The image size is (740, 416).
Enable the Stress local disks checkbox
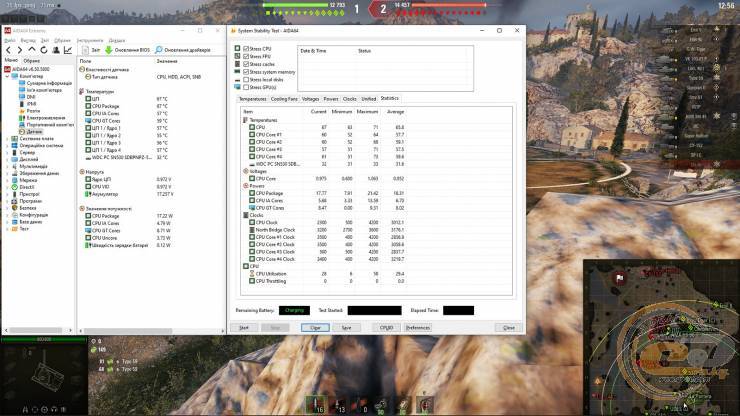pos(246,80)
